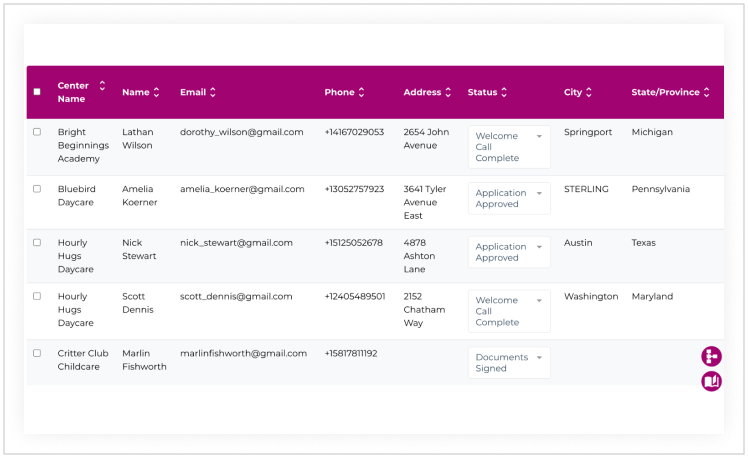Click phone number +15125052678
This screenshot has width=748, height=458.
click(x=353, y=243)
